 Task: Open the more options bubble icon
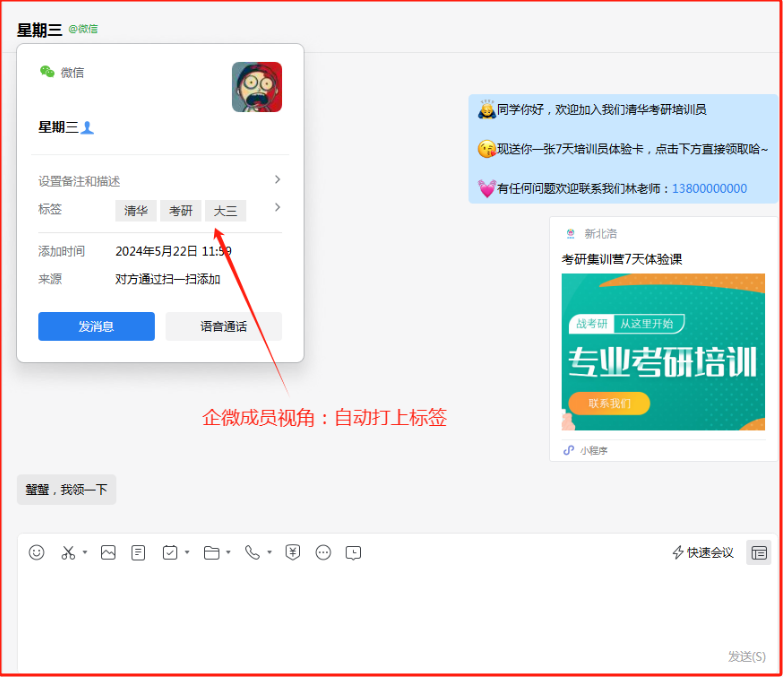323,552
